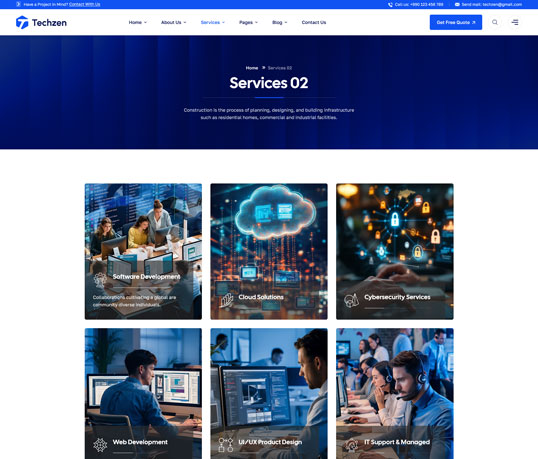Expand the Pages menu dropdown
The width and height of the screenshot is (538, 459).
[248, 22]
